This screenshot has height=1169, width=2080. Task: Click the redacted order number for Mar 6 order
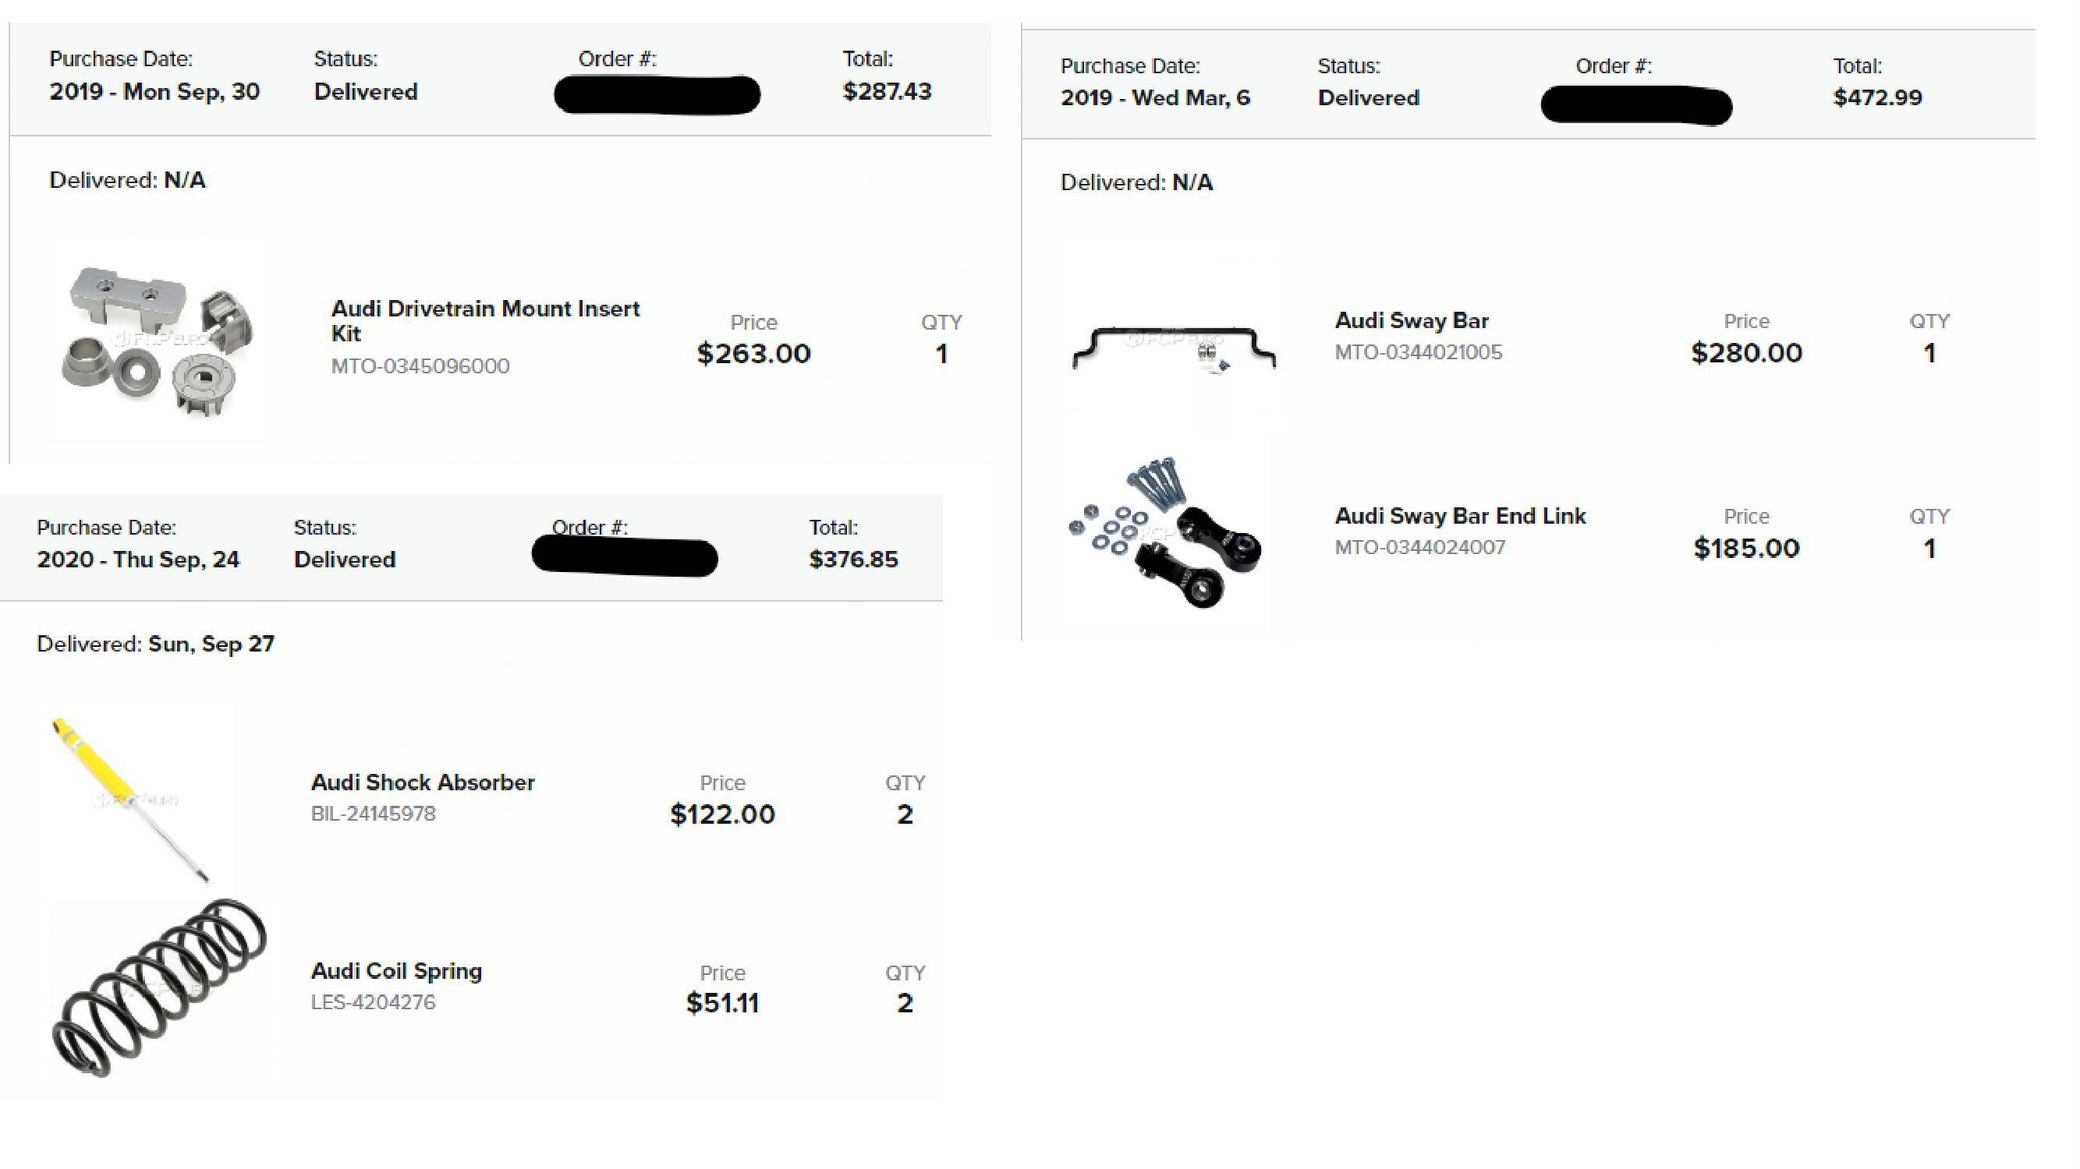(1636, 105)
